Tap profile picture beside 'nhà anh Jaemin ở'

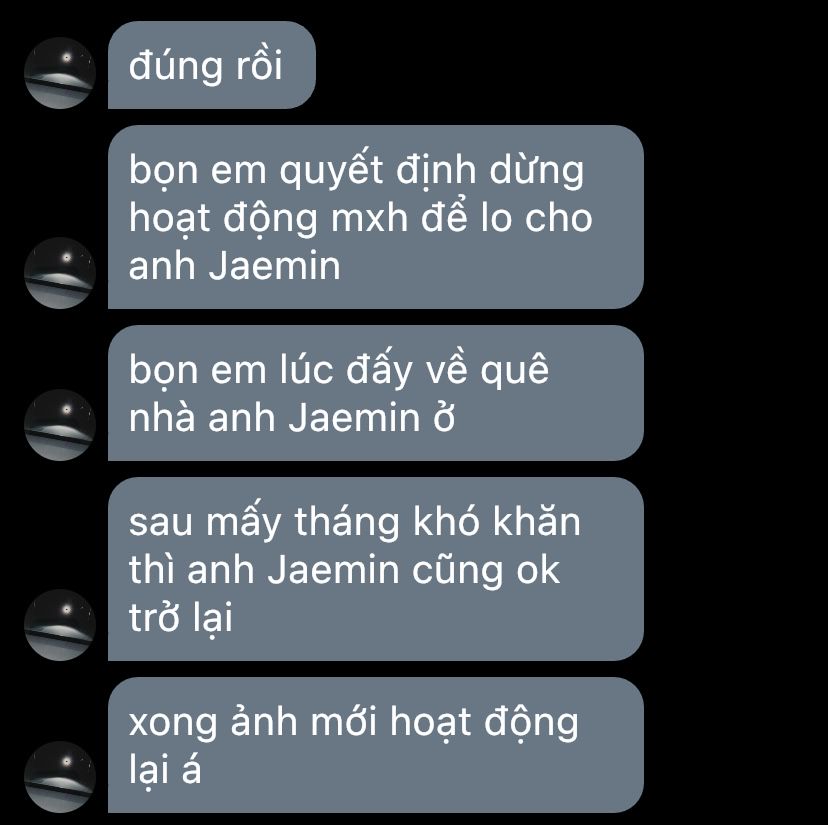pos(60,425)
